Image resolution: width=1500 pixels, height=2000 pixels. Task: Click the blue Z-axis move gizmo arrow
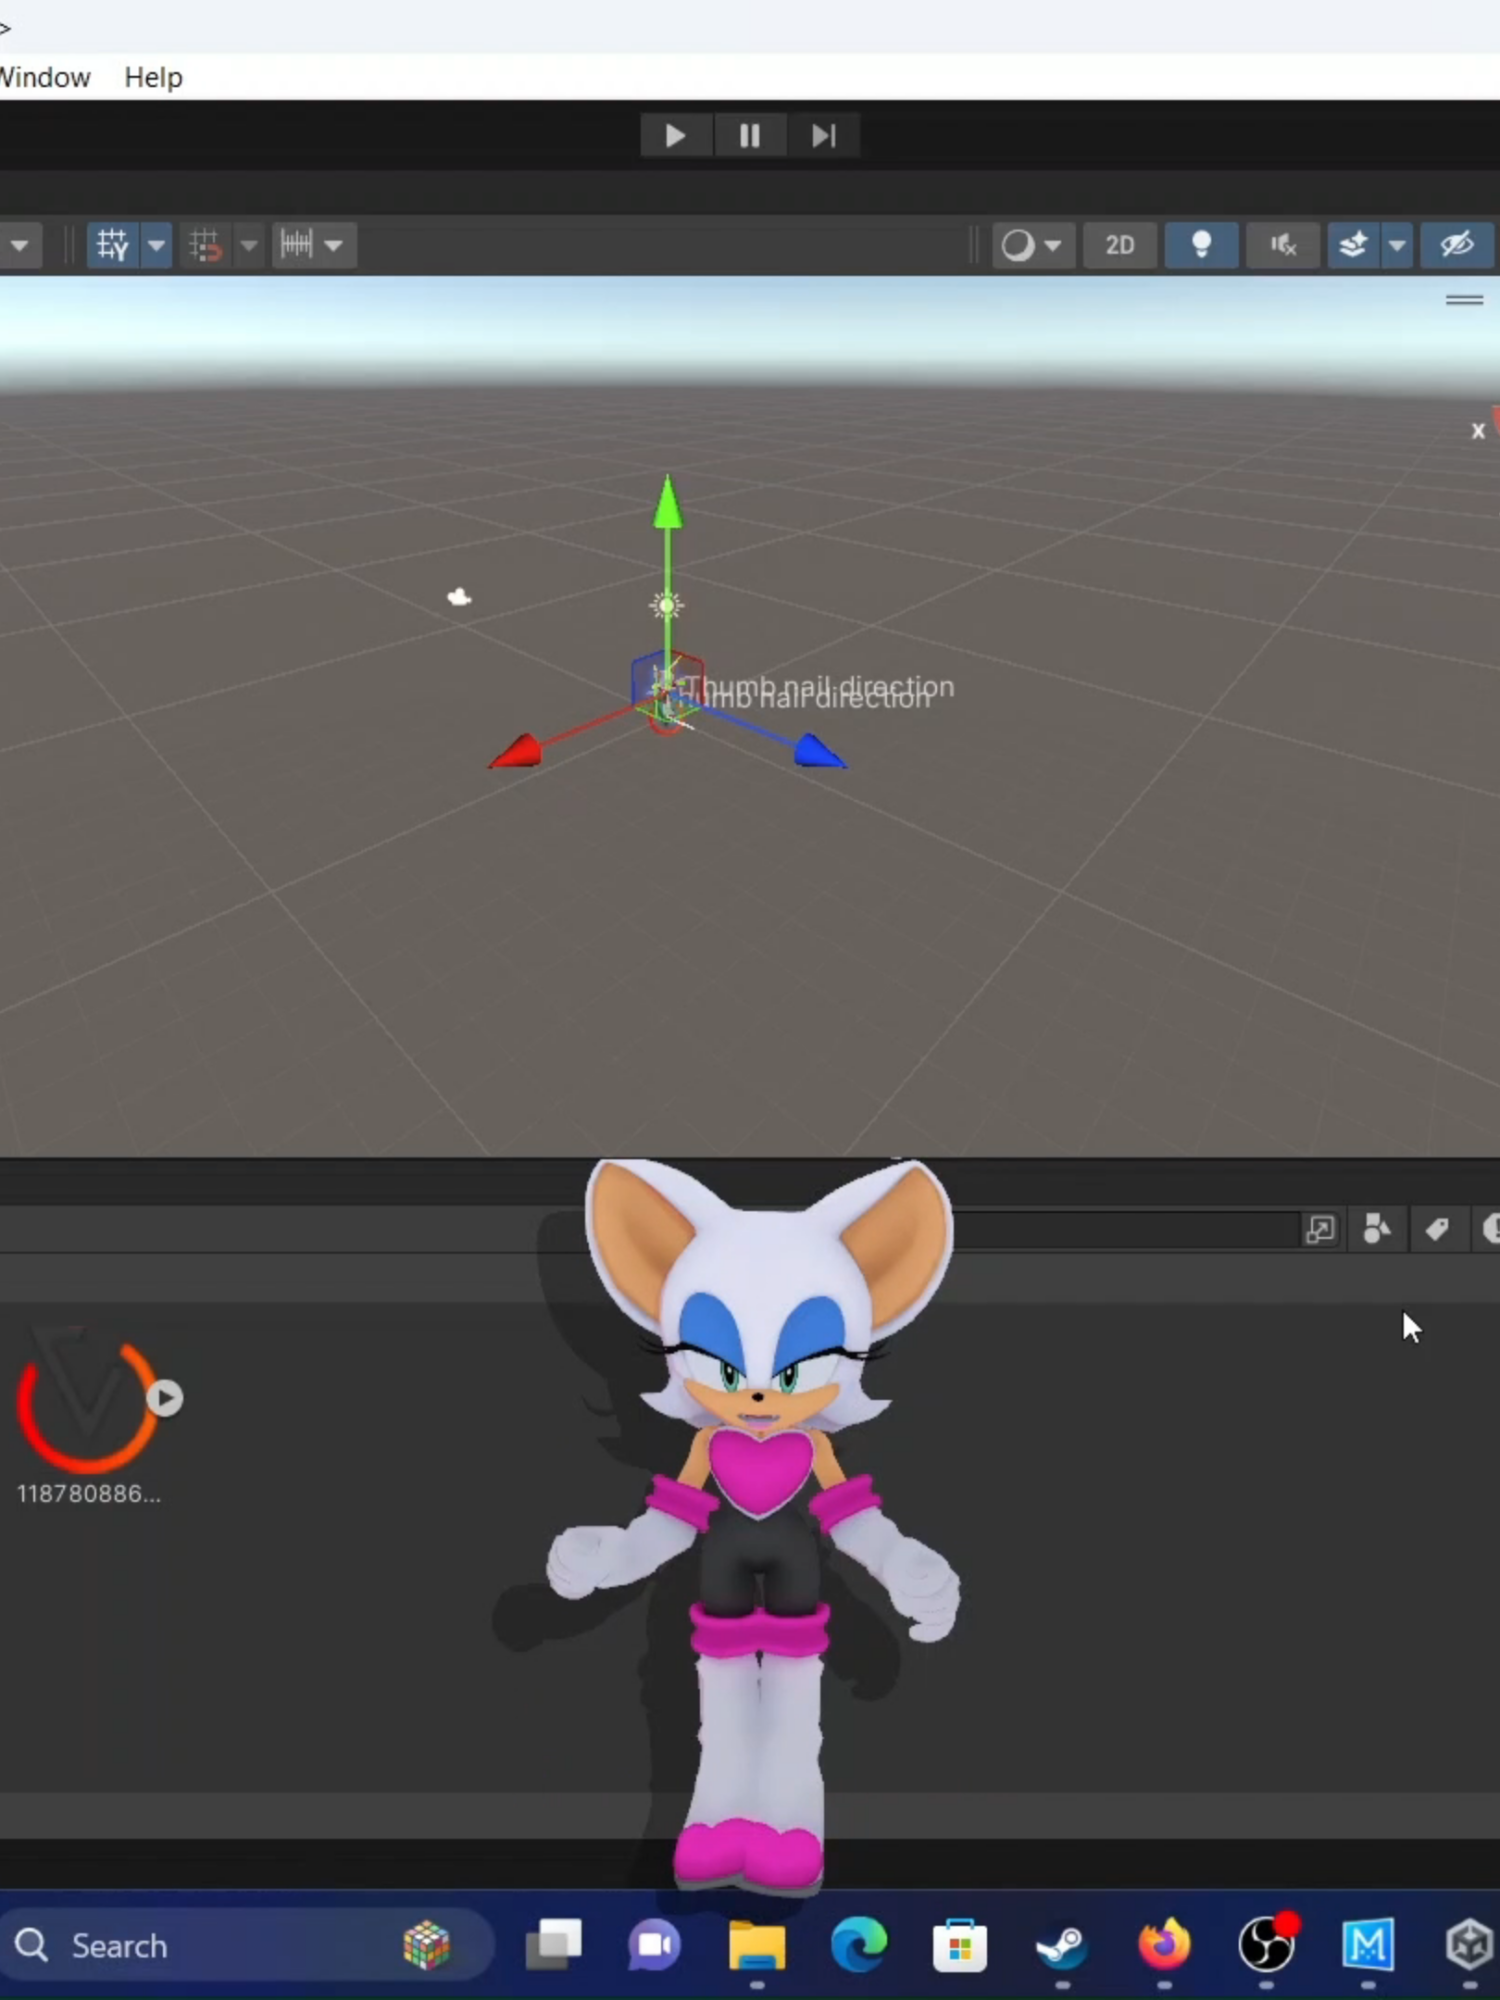point(820,751)
